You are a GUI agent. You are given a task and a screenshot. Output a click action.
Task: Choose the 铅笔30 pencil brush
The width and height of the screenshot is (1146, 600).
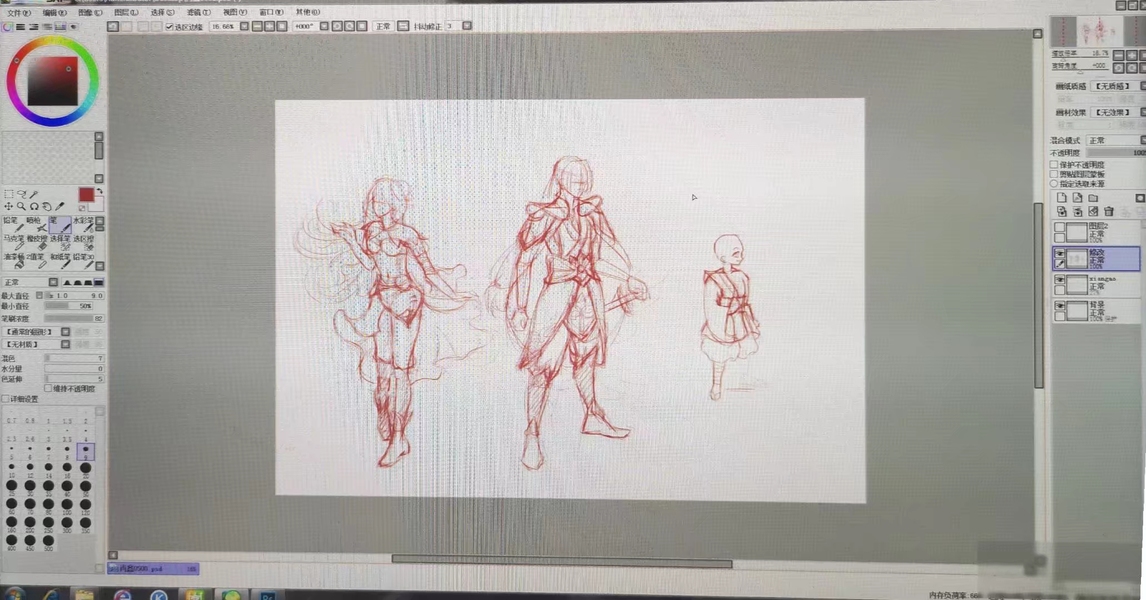(83, 260)
